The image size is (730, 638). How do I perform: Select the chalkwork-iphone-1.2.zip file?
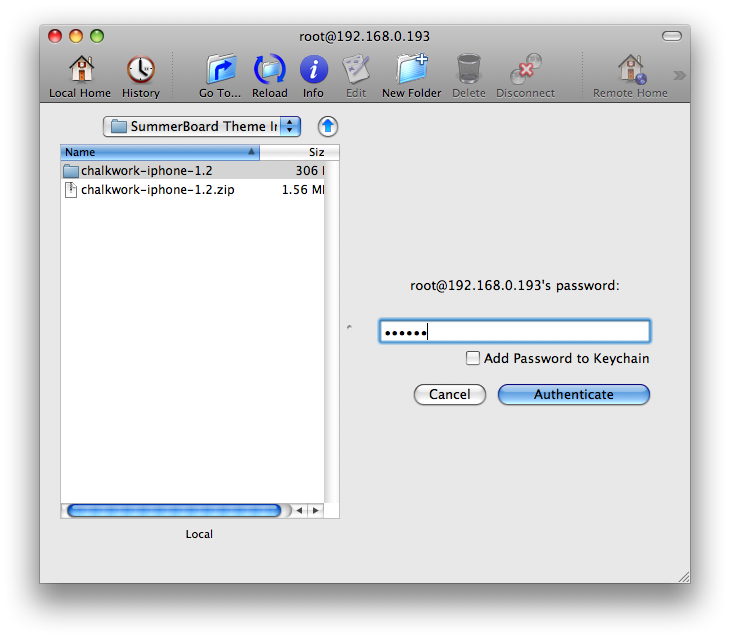pos(157,190)
